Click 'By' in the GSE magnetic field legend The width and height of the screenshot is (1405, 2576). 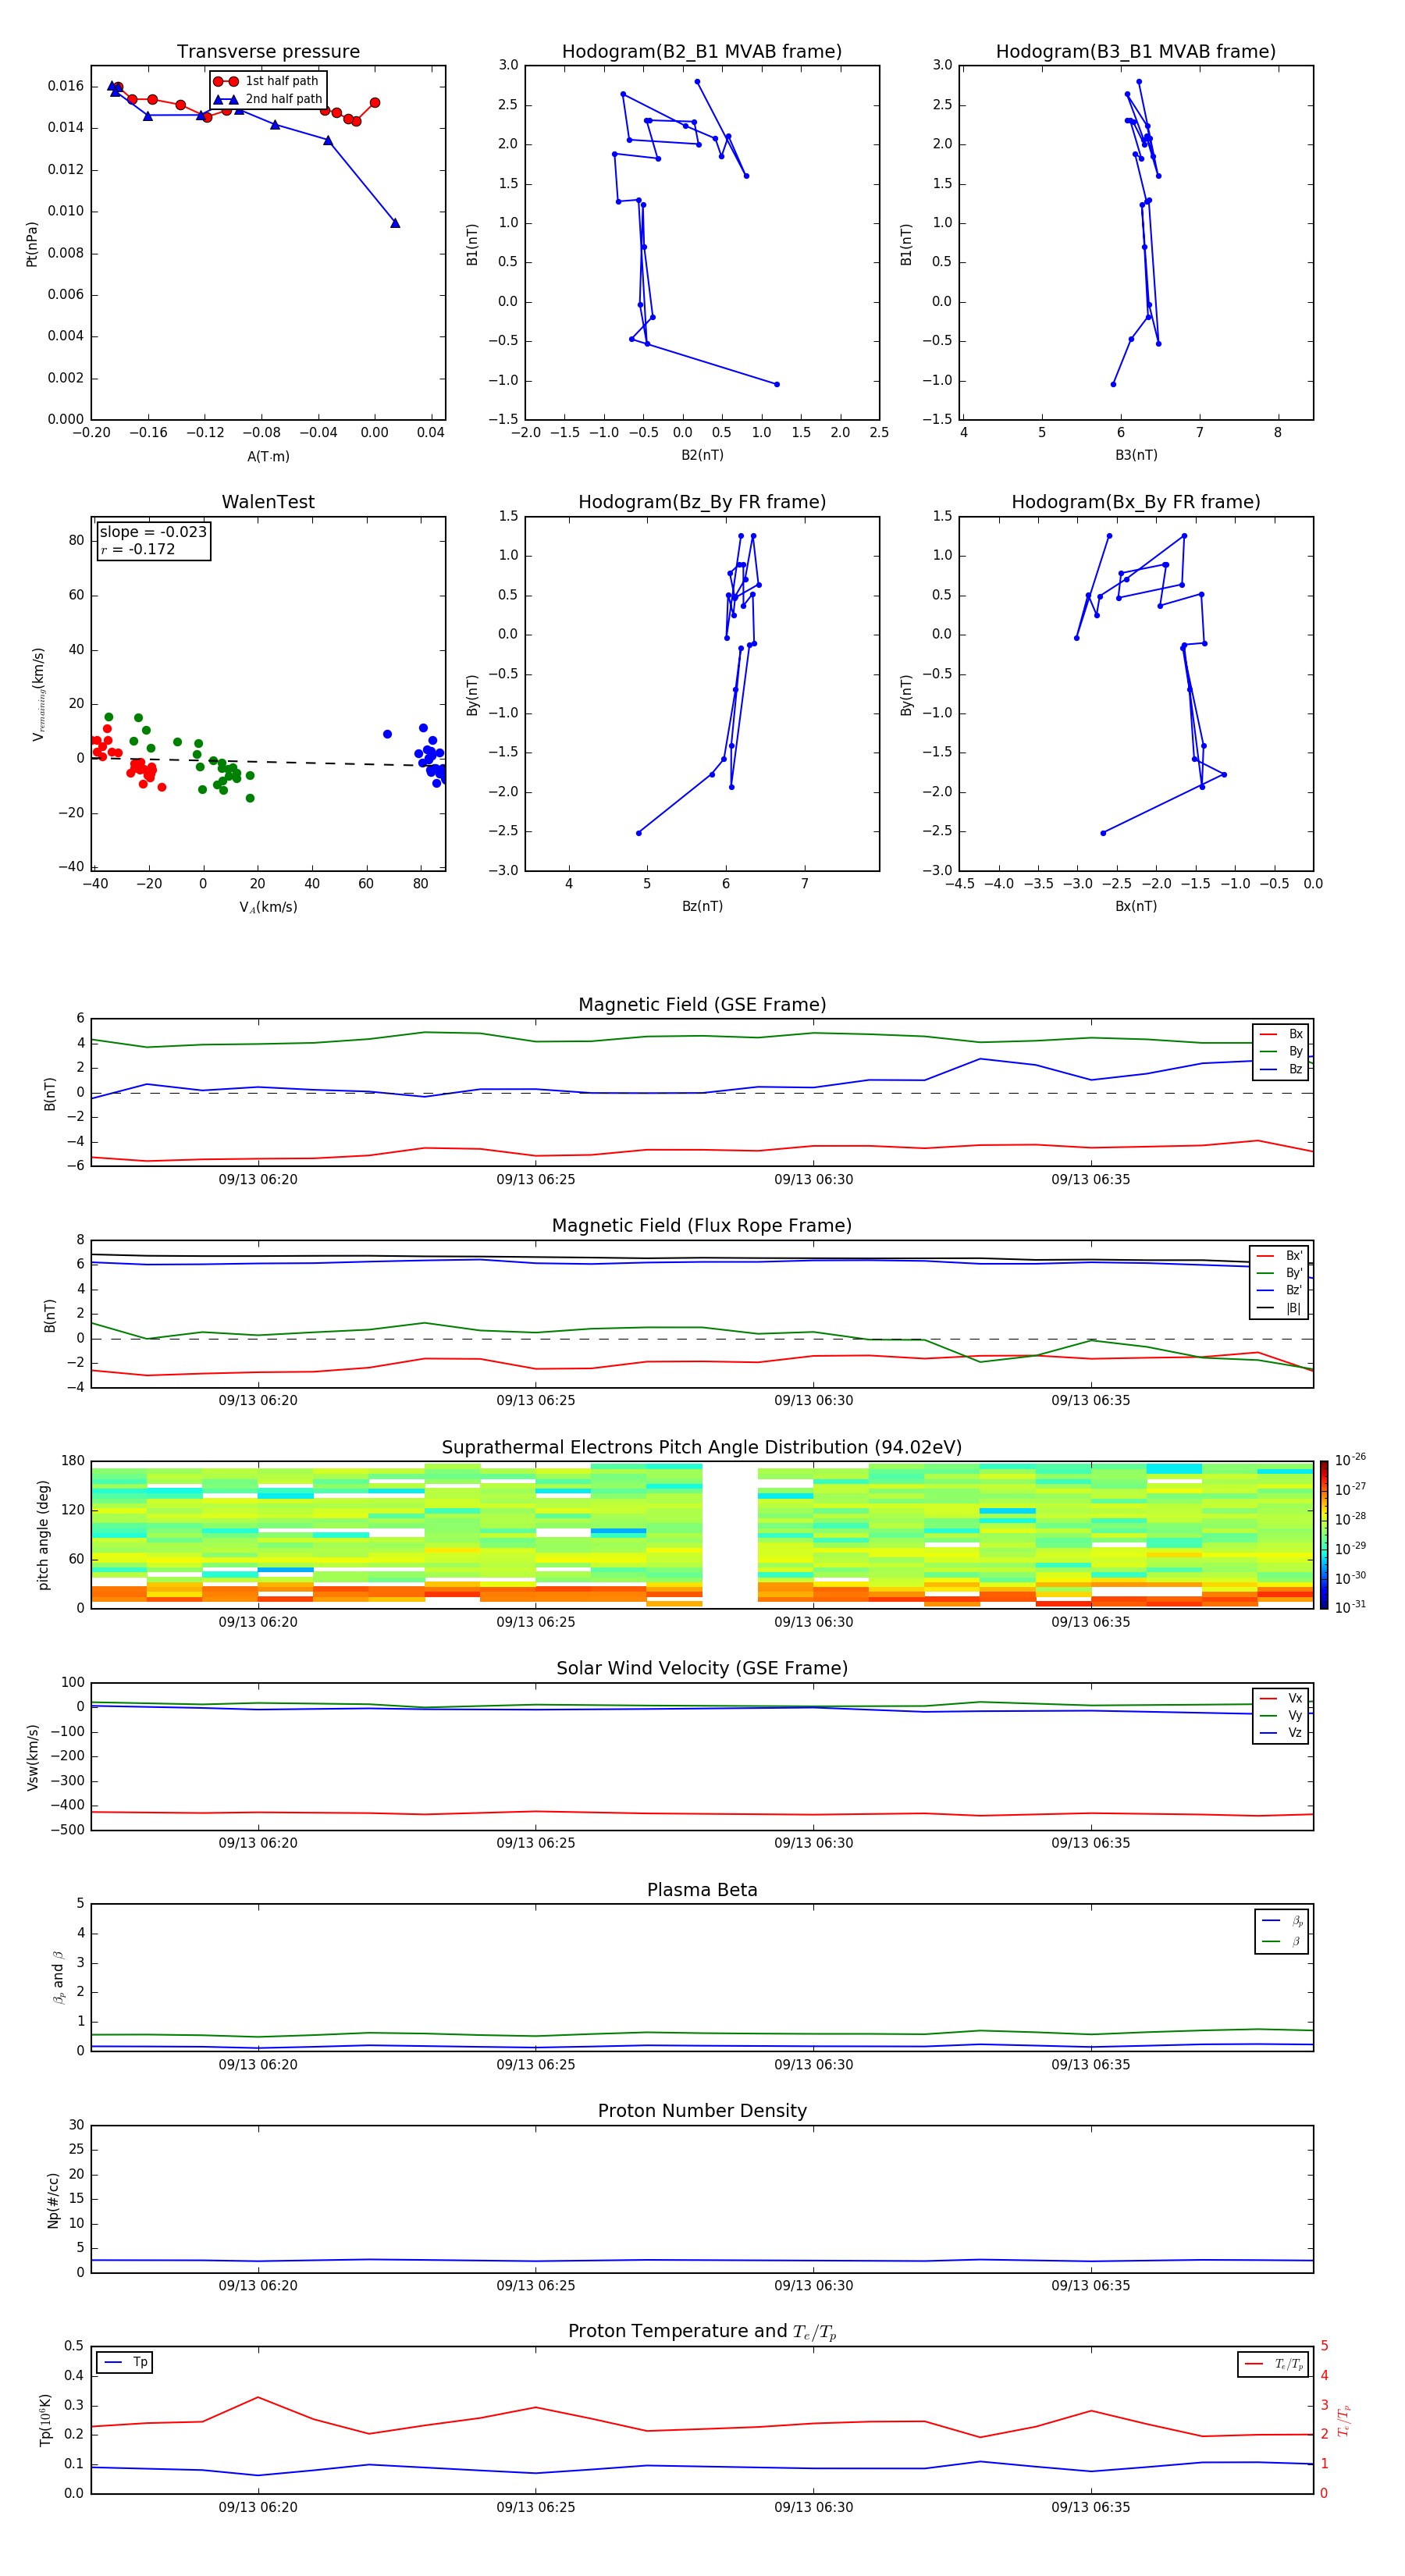click(1282, 1051)
